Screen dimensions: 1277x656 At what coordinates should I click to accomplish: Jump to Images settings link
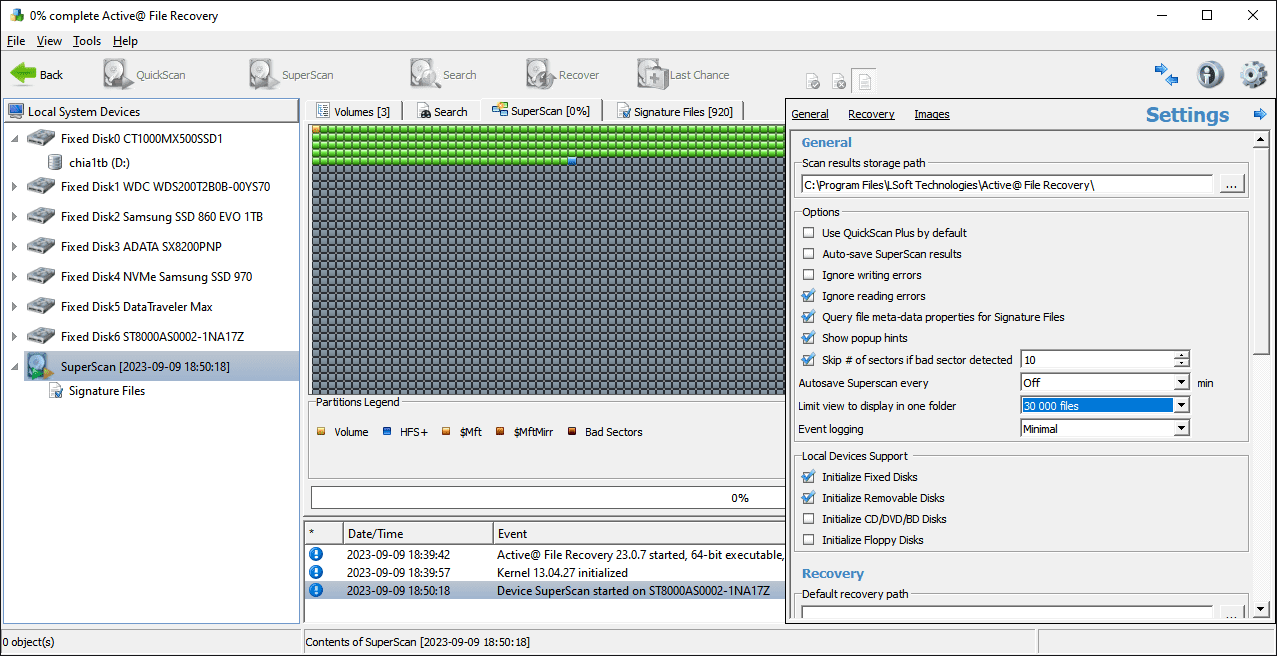point(932,114)
